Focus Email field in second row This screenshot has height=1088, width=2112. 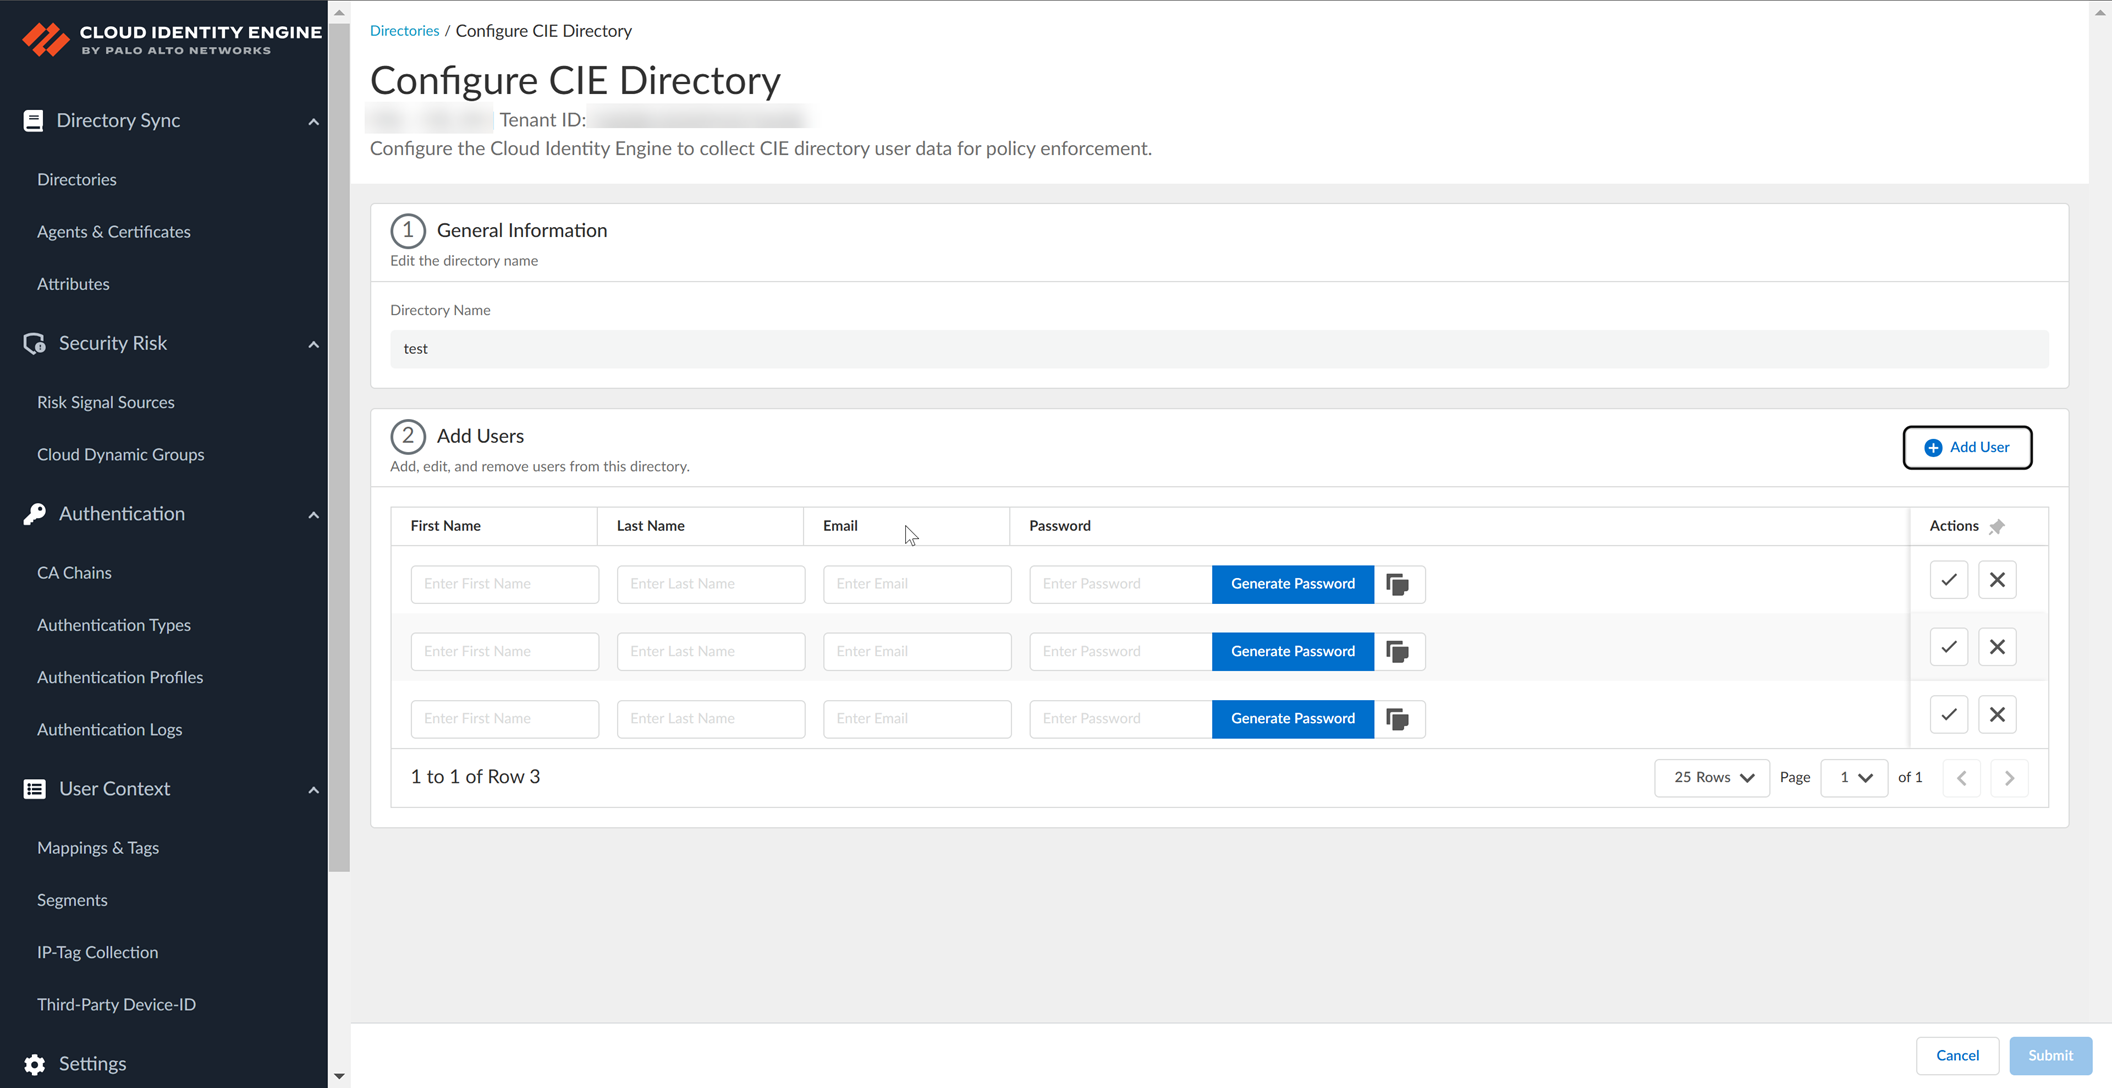click(917, 652)
